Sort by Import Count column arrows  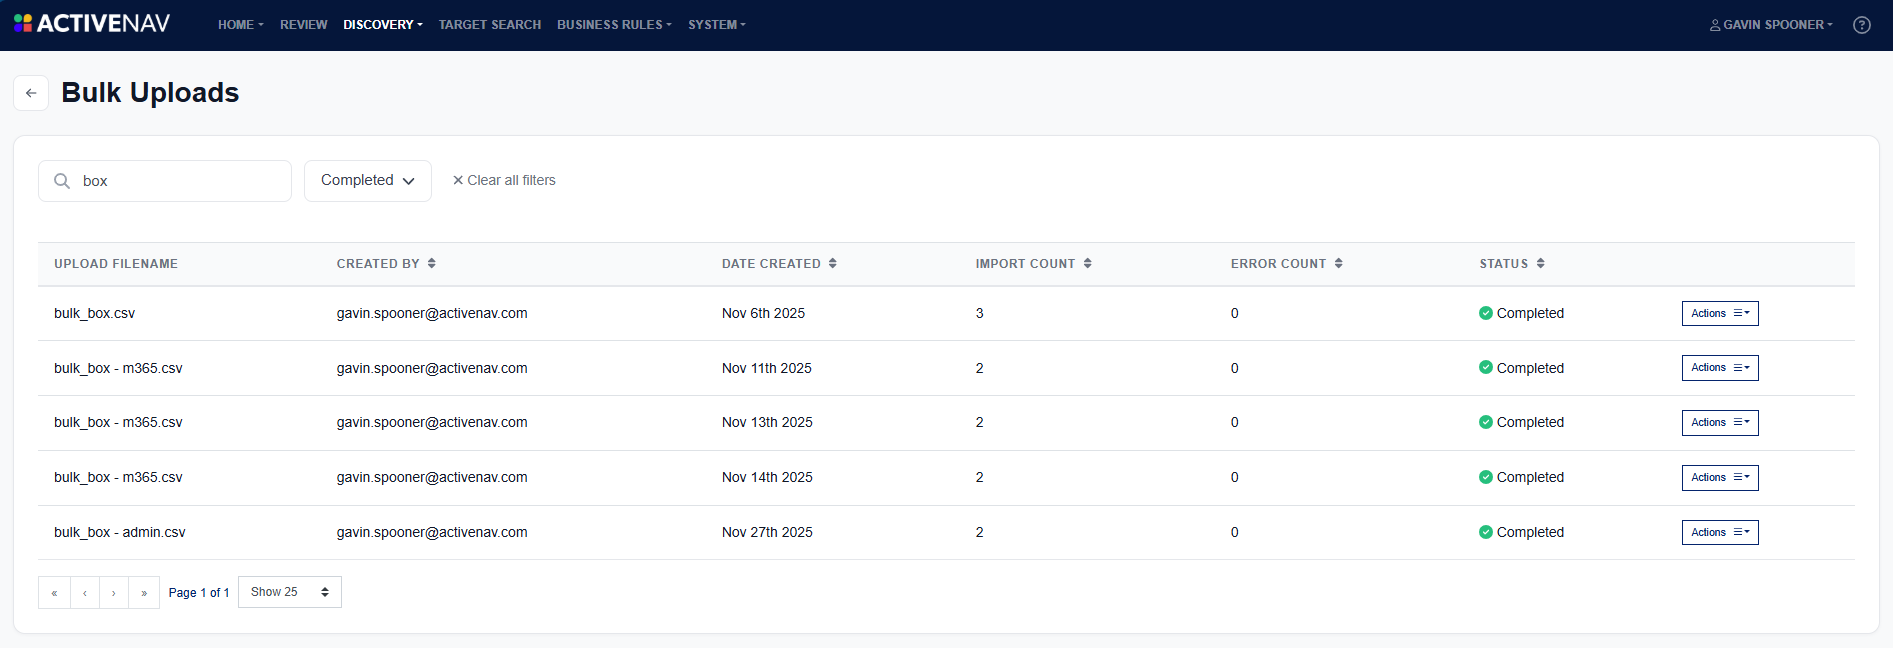pos(1087,263)
